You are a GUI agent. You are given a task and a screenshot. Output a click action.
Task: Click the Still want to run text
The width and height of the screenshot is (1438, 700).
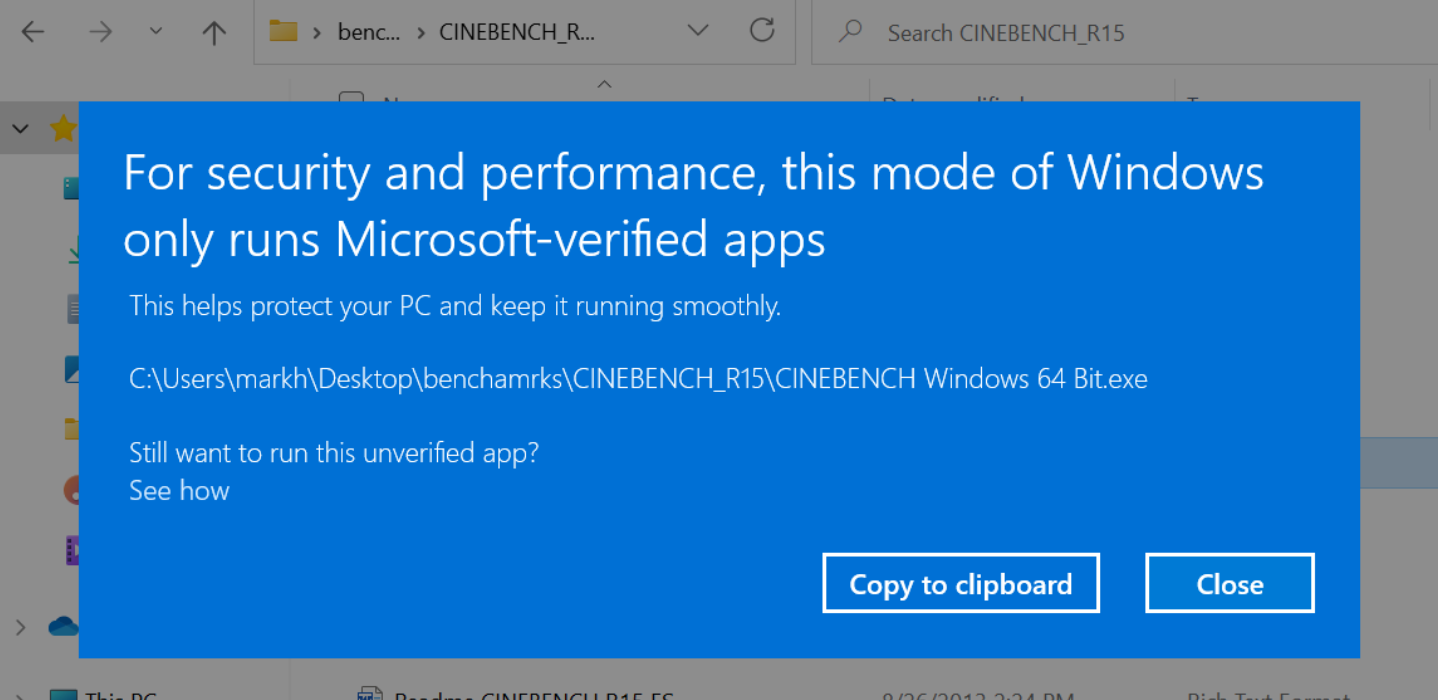click(x=333, y=453)
